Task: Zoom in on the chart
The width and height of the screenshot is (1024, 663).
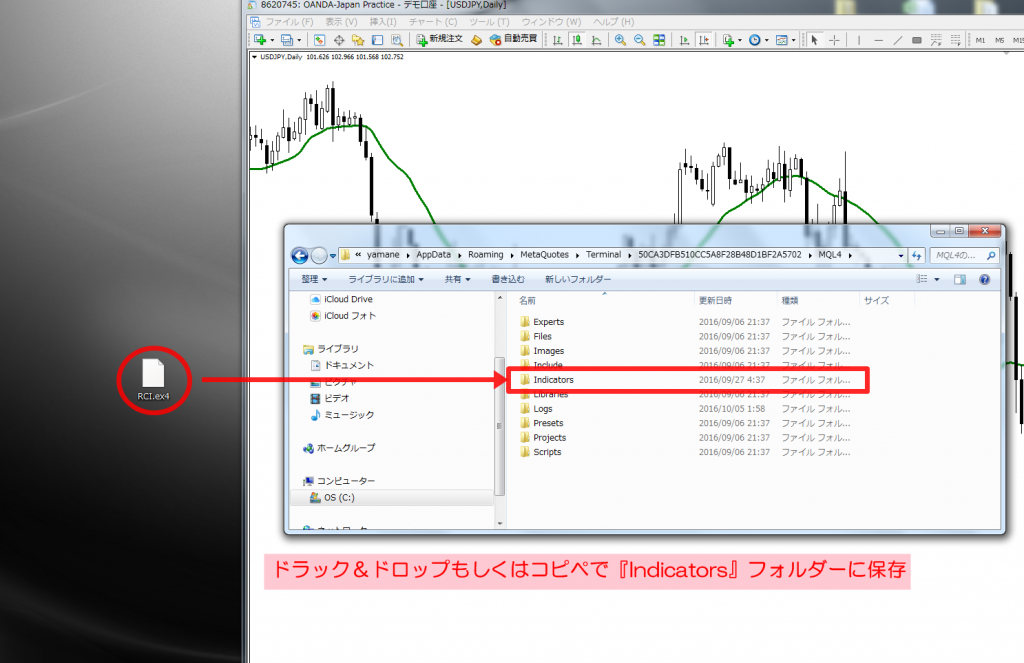Action: tap(620, 40)
